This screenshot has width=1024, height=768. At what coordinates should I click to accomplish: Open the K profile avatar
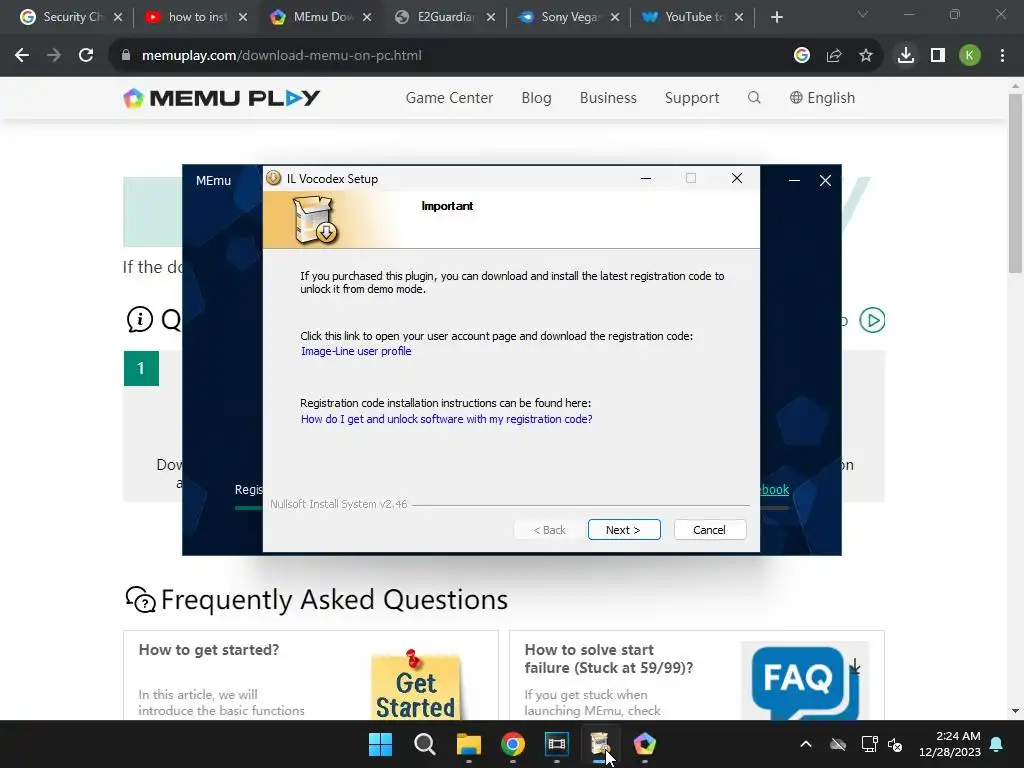[970, 56]
